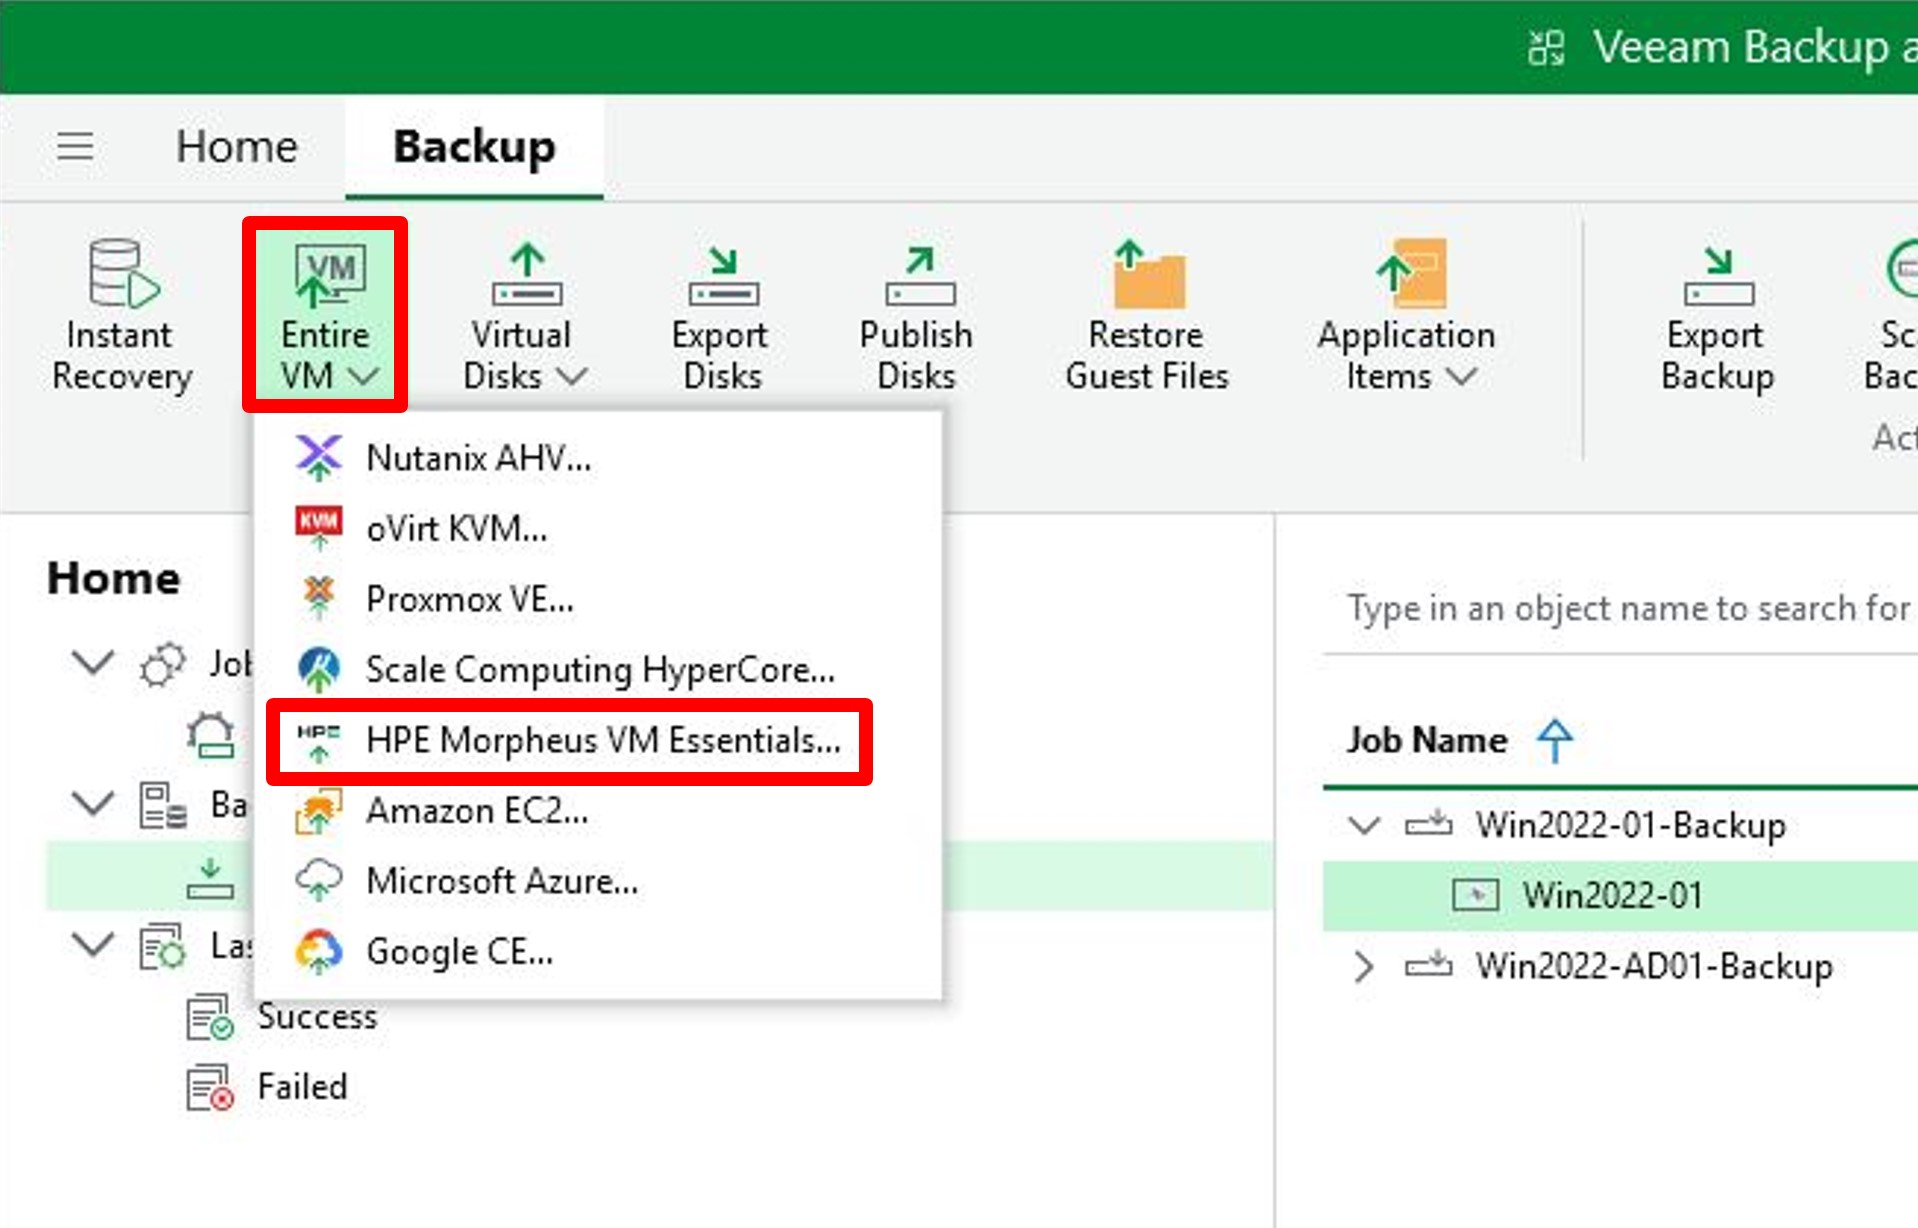Screen dimensions: 1918x1228
Task: Select the Win2022-01-Backup job
Action: click(x=1631, y=825)
